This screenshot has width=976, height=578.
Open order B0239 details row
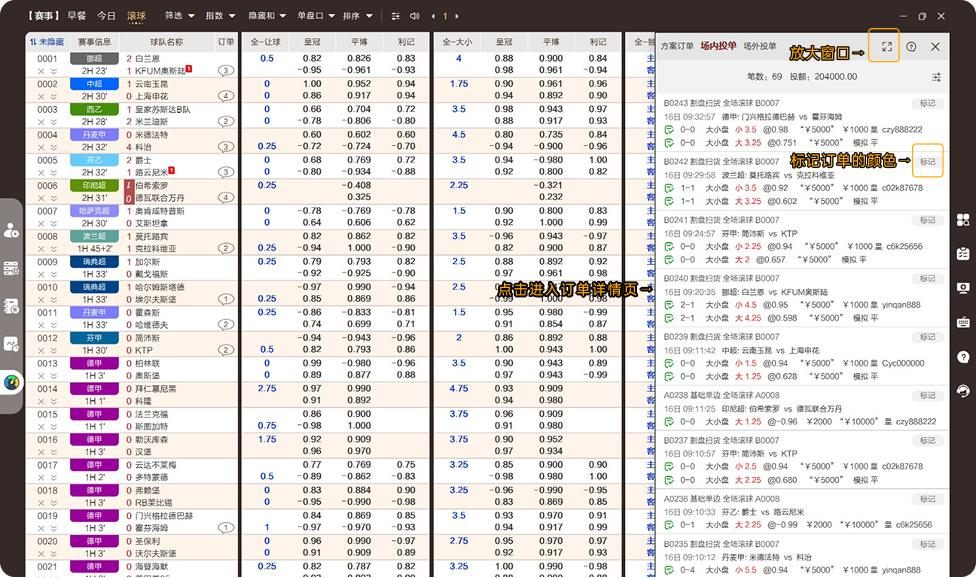pyautogui.click(x=803, y=357)
